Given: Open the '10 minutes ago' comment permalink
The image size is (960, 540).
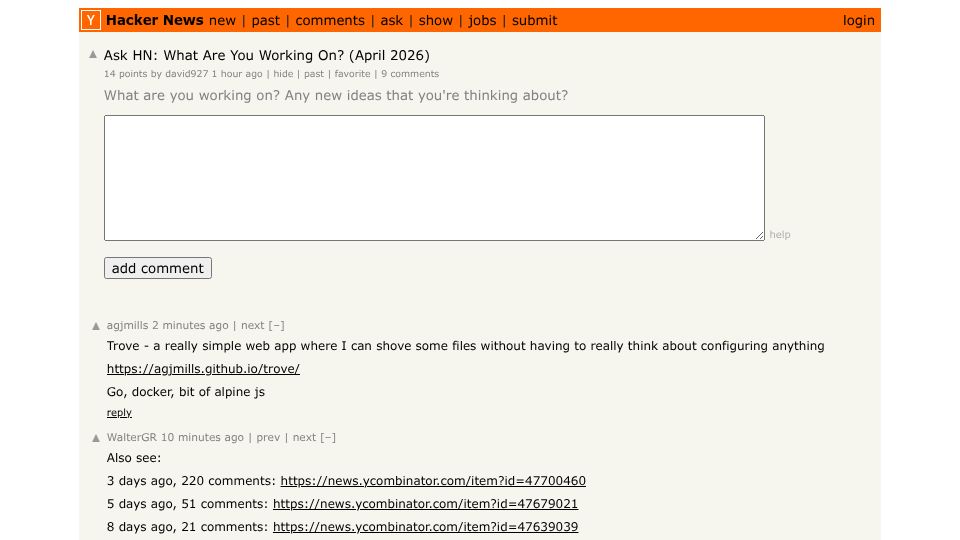Looking at the screenshot, I should click(202, 438).
